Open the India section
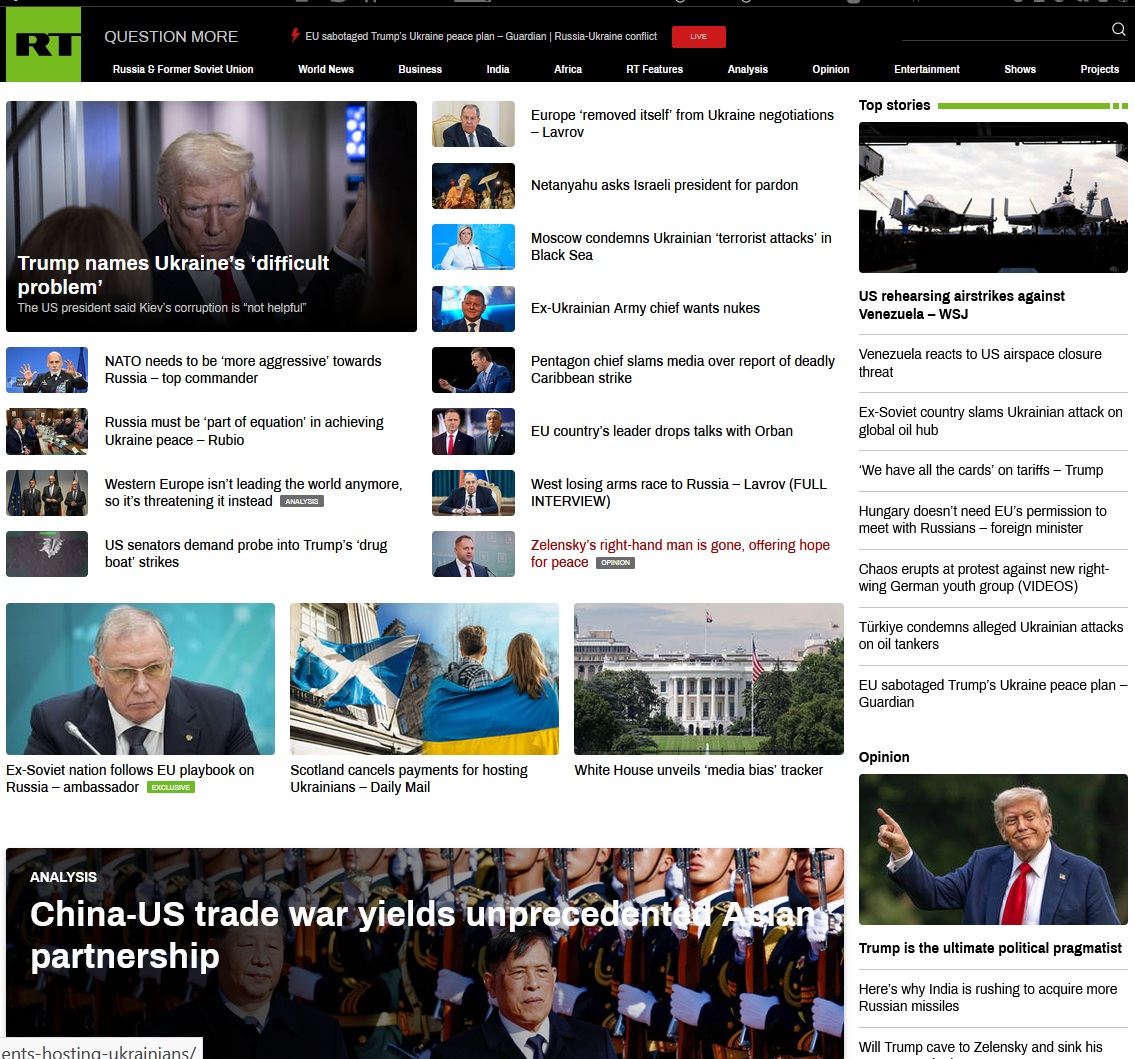The image size is (1135, 1059). (498, 69)
